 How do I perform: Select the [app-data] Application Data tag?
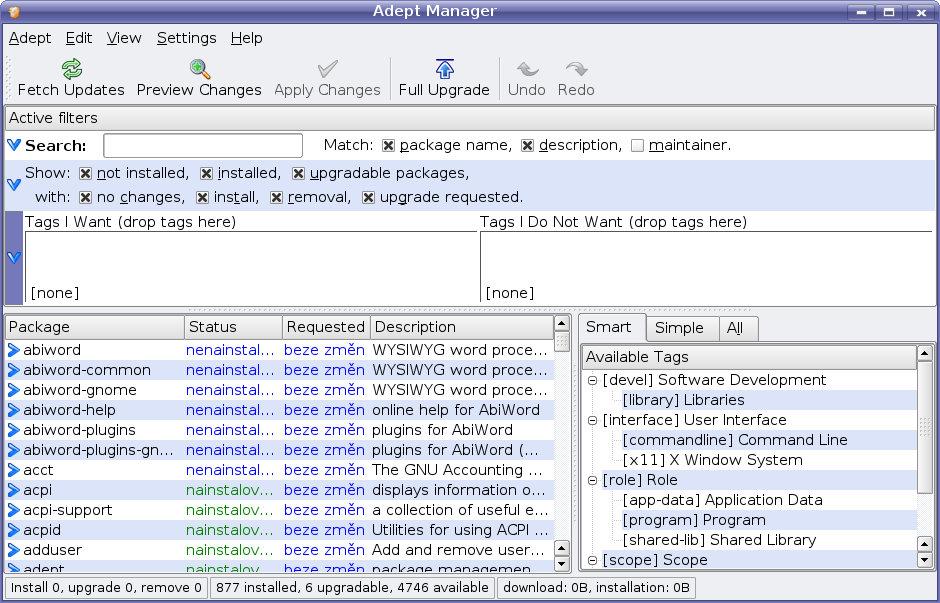tap(722, 500)
